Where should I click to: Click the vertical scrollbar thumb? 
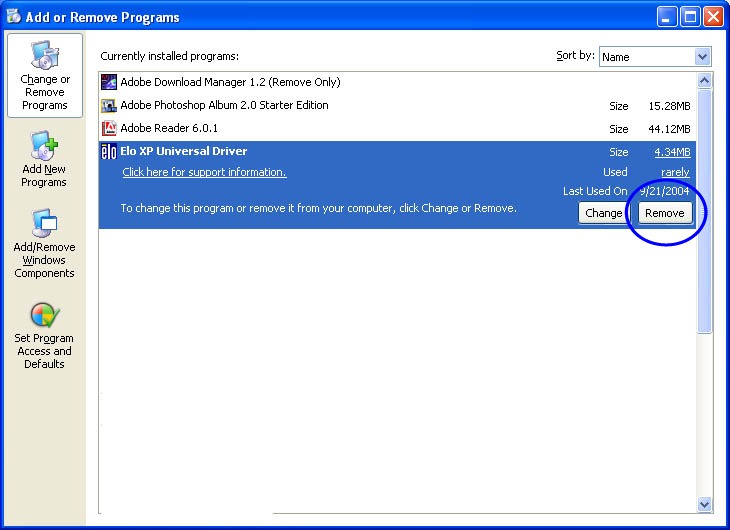[x=704, y=211]
